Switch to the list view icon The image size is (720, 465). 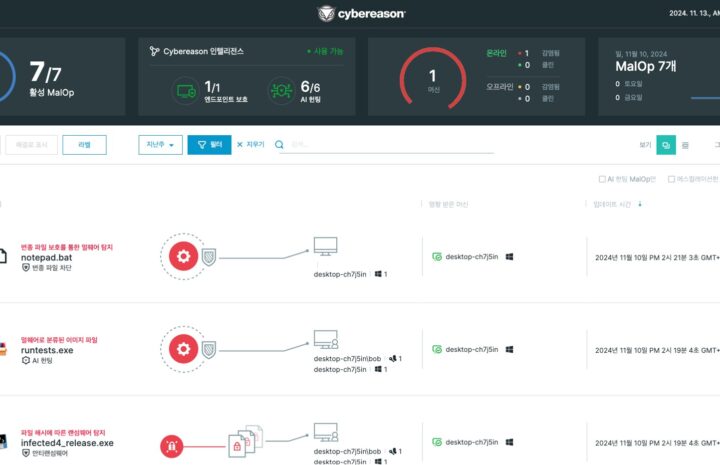click(x=685, y=145)
